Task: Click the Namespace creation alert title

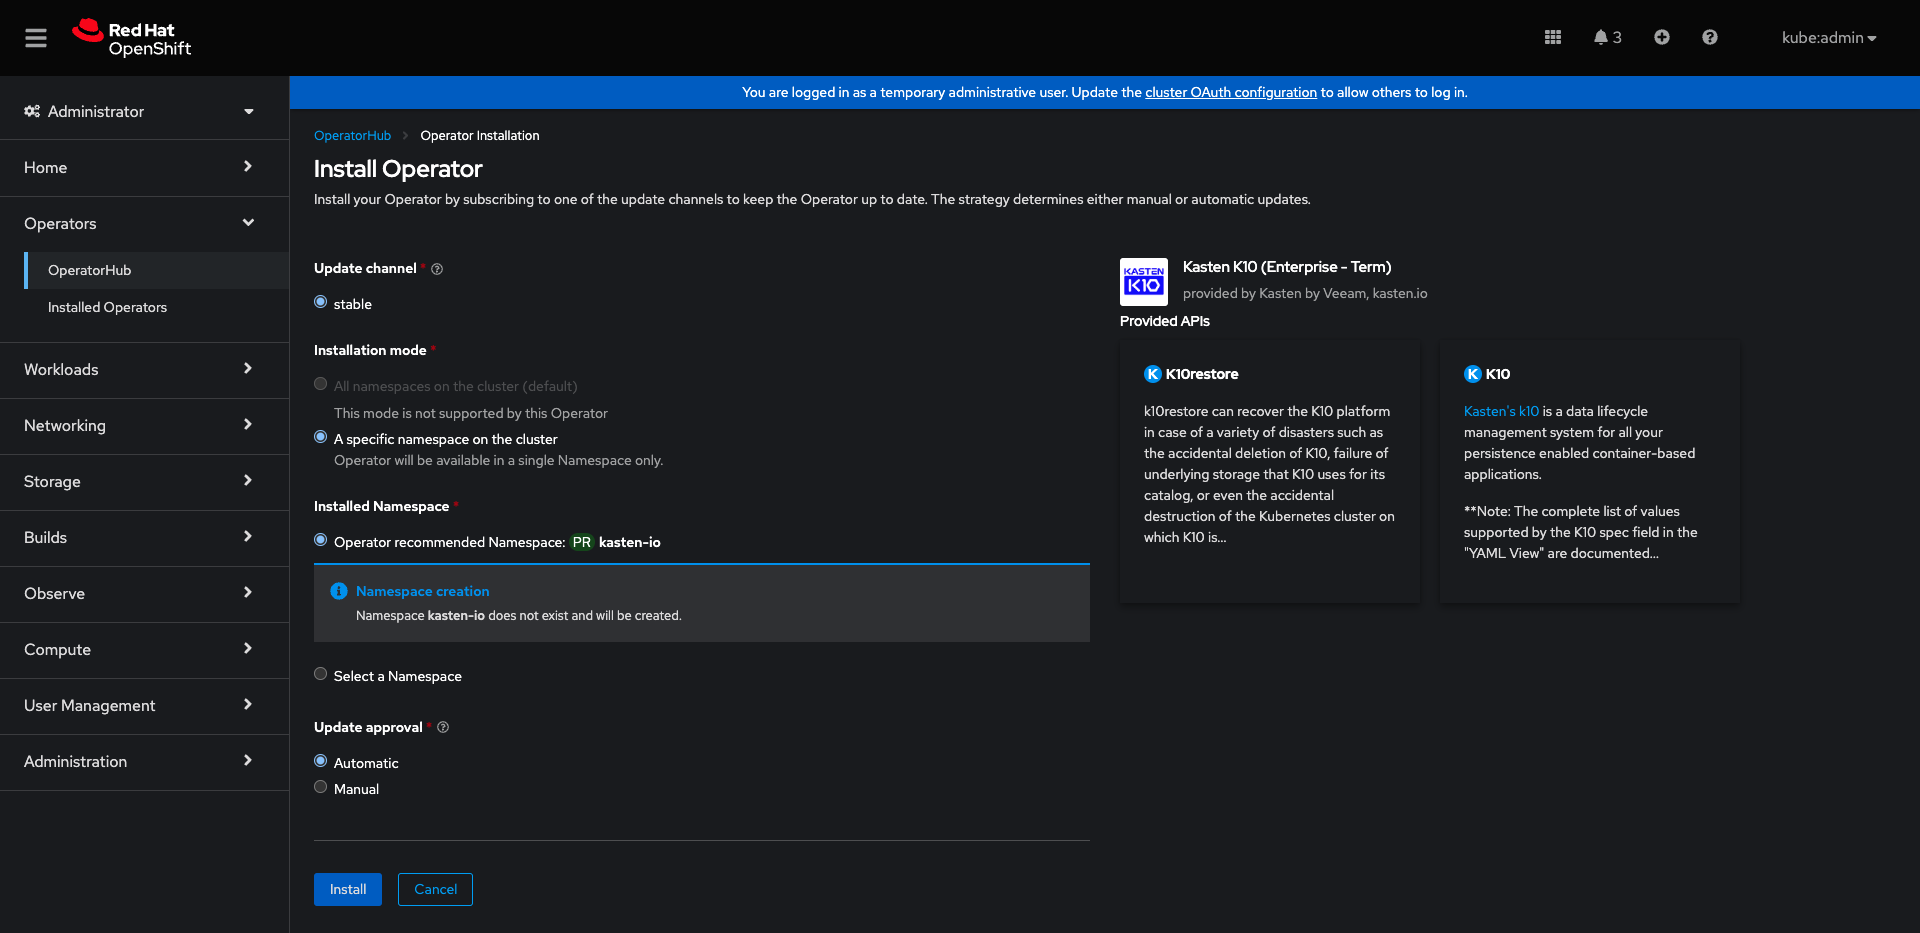Action: 423,591
